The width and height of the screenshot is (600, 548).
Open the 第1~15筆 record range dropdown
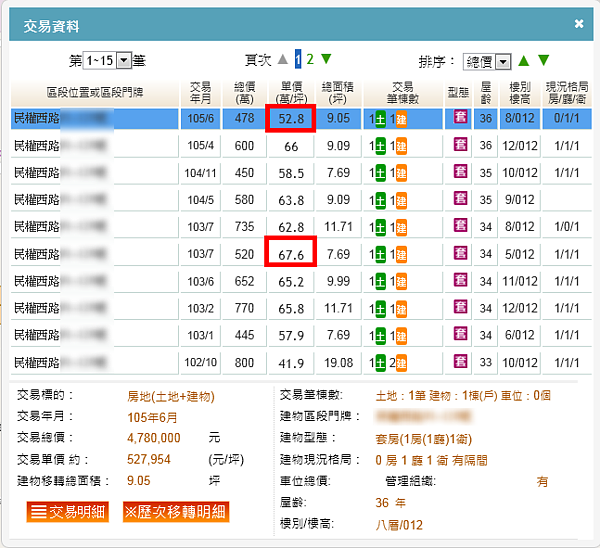pos(107,60)
